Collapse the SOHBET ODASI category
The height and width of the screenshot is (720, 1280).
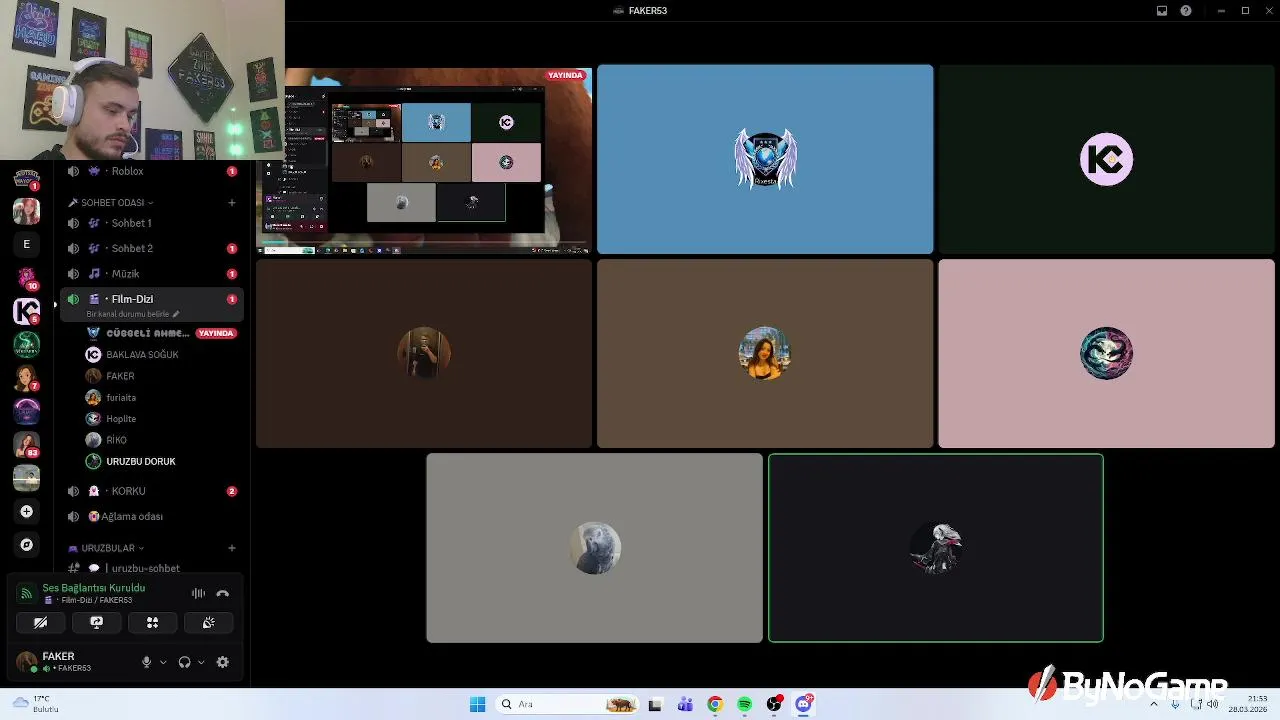coord(110,203)
